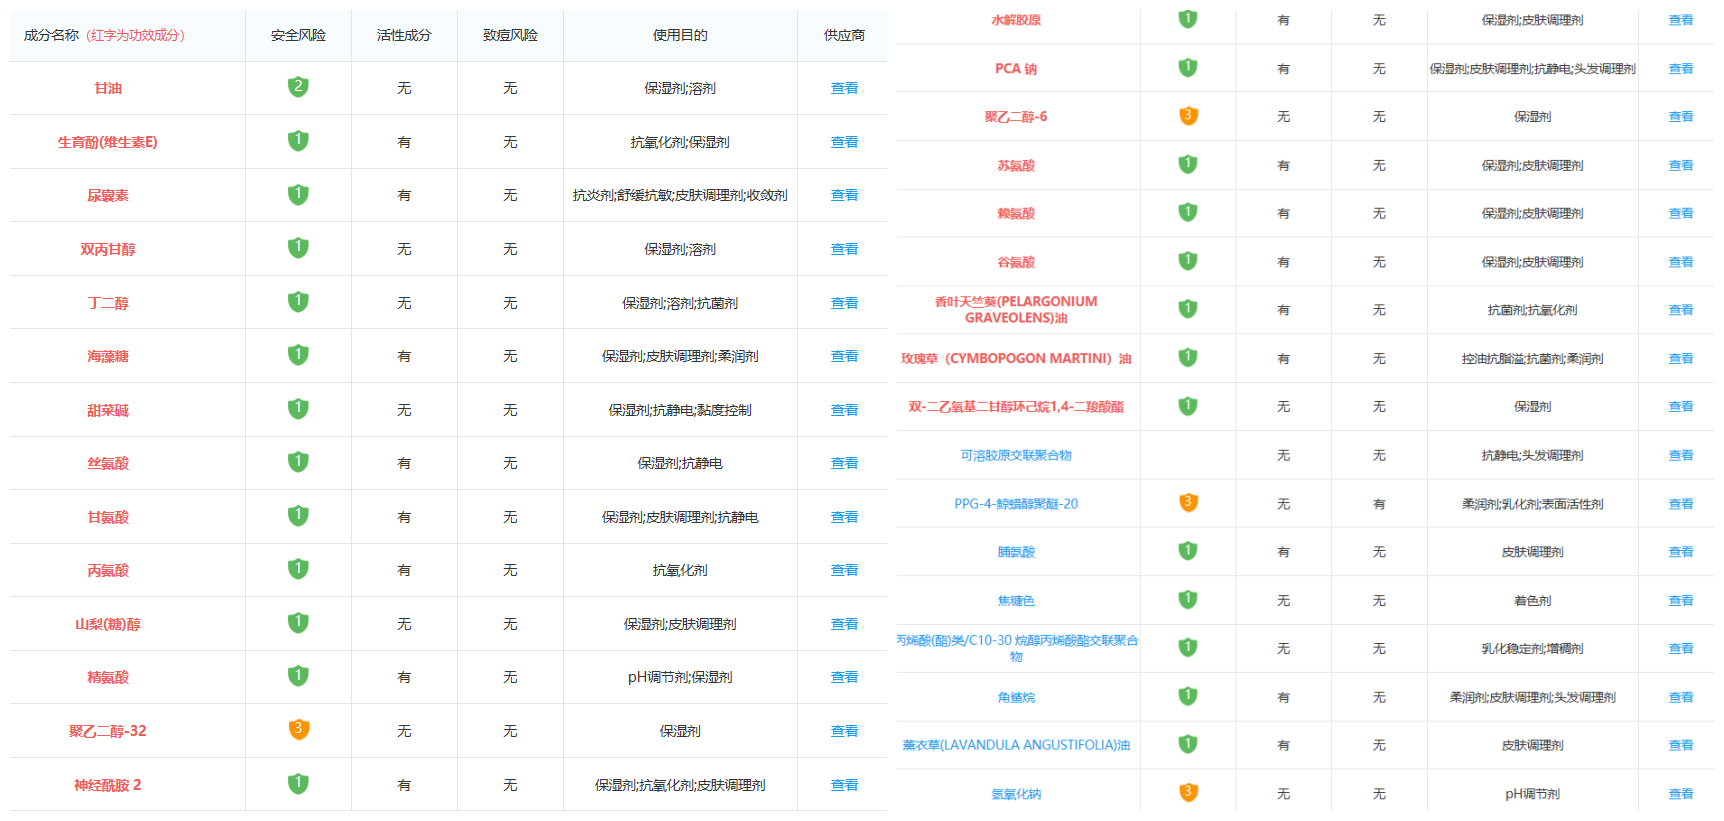Click 查看 link in 可溶胶原交联聚合物 row
Screen dimensions: 1724x821
(1681, 455)
